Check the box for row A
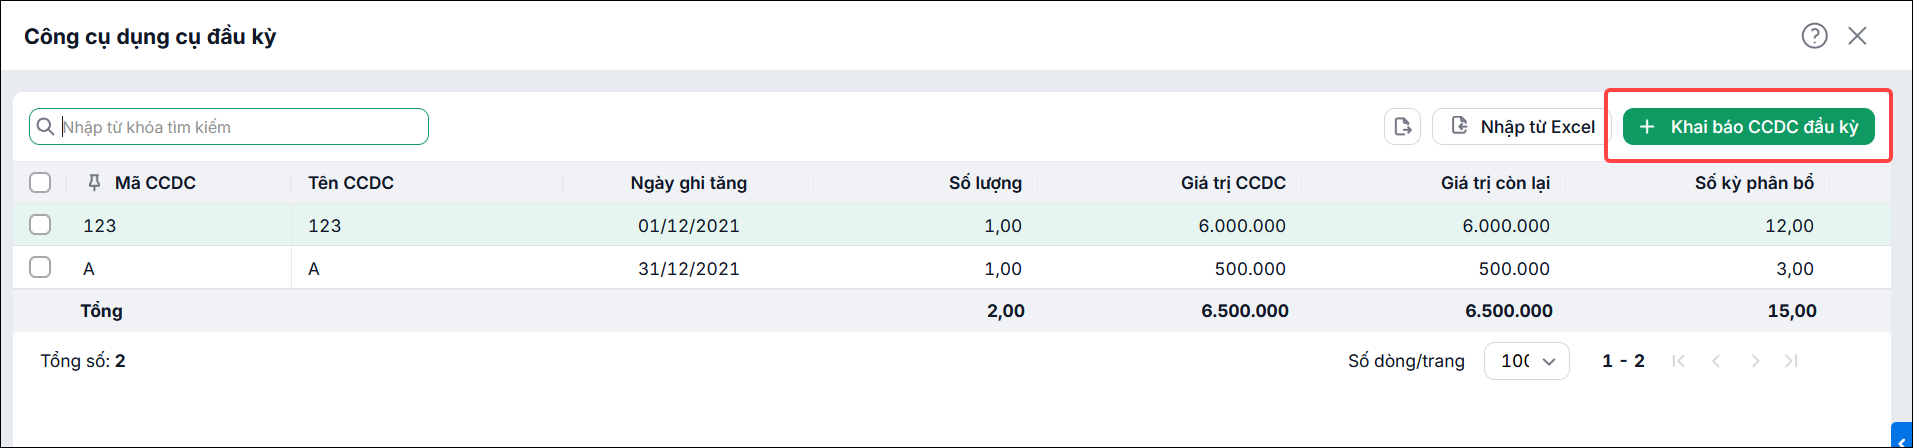The width and height of the screenshot is (1913, 448). coord(40,267)
